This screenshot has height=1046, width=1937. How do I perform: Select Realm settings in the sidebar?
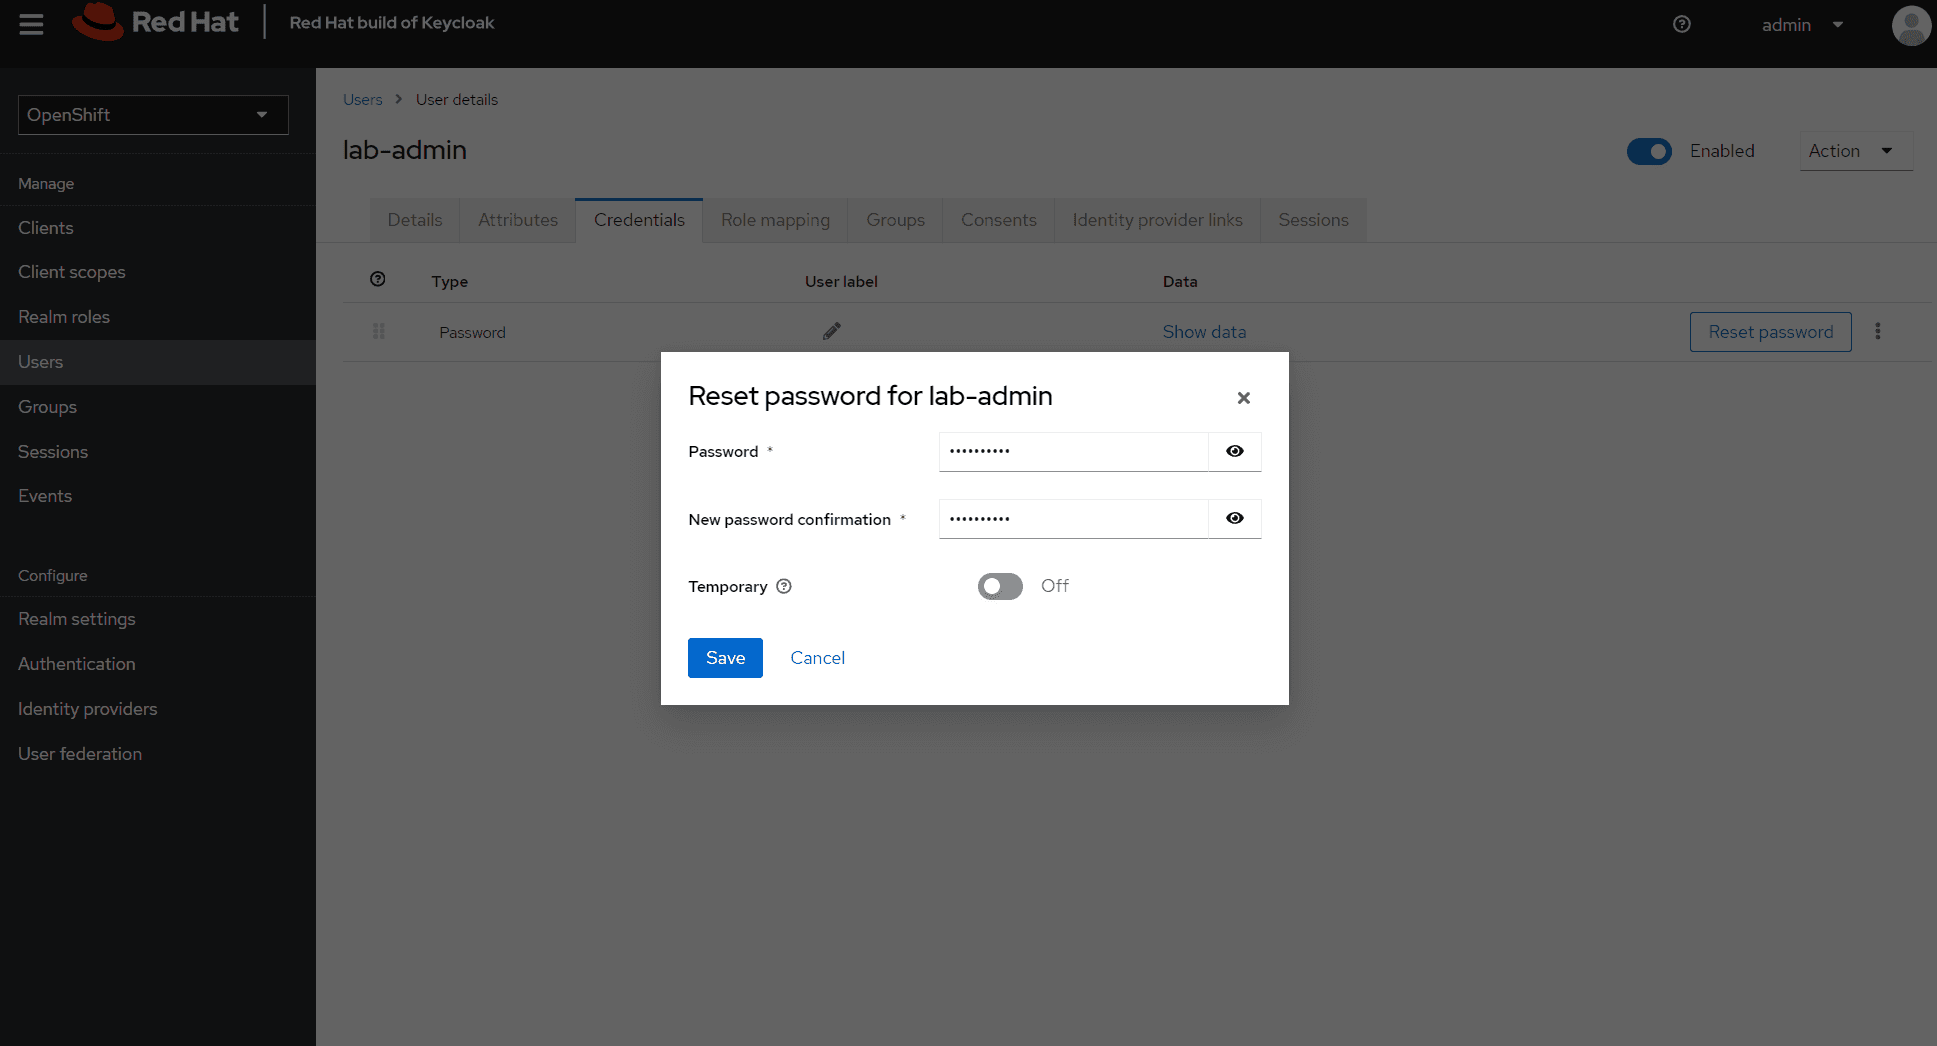coord(77,619)
